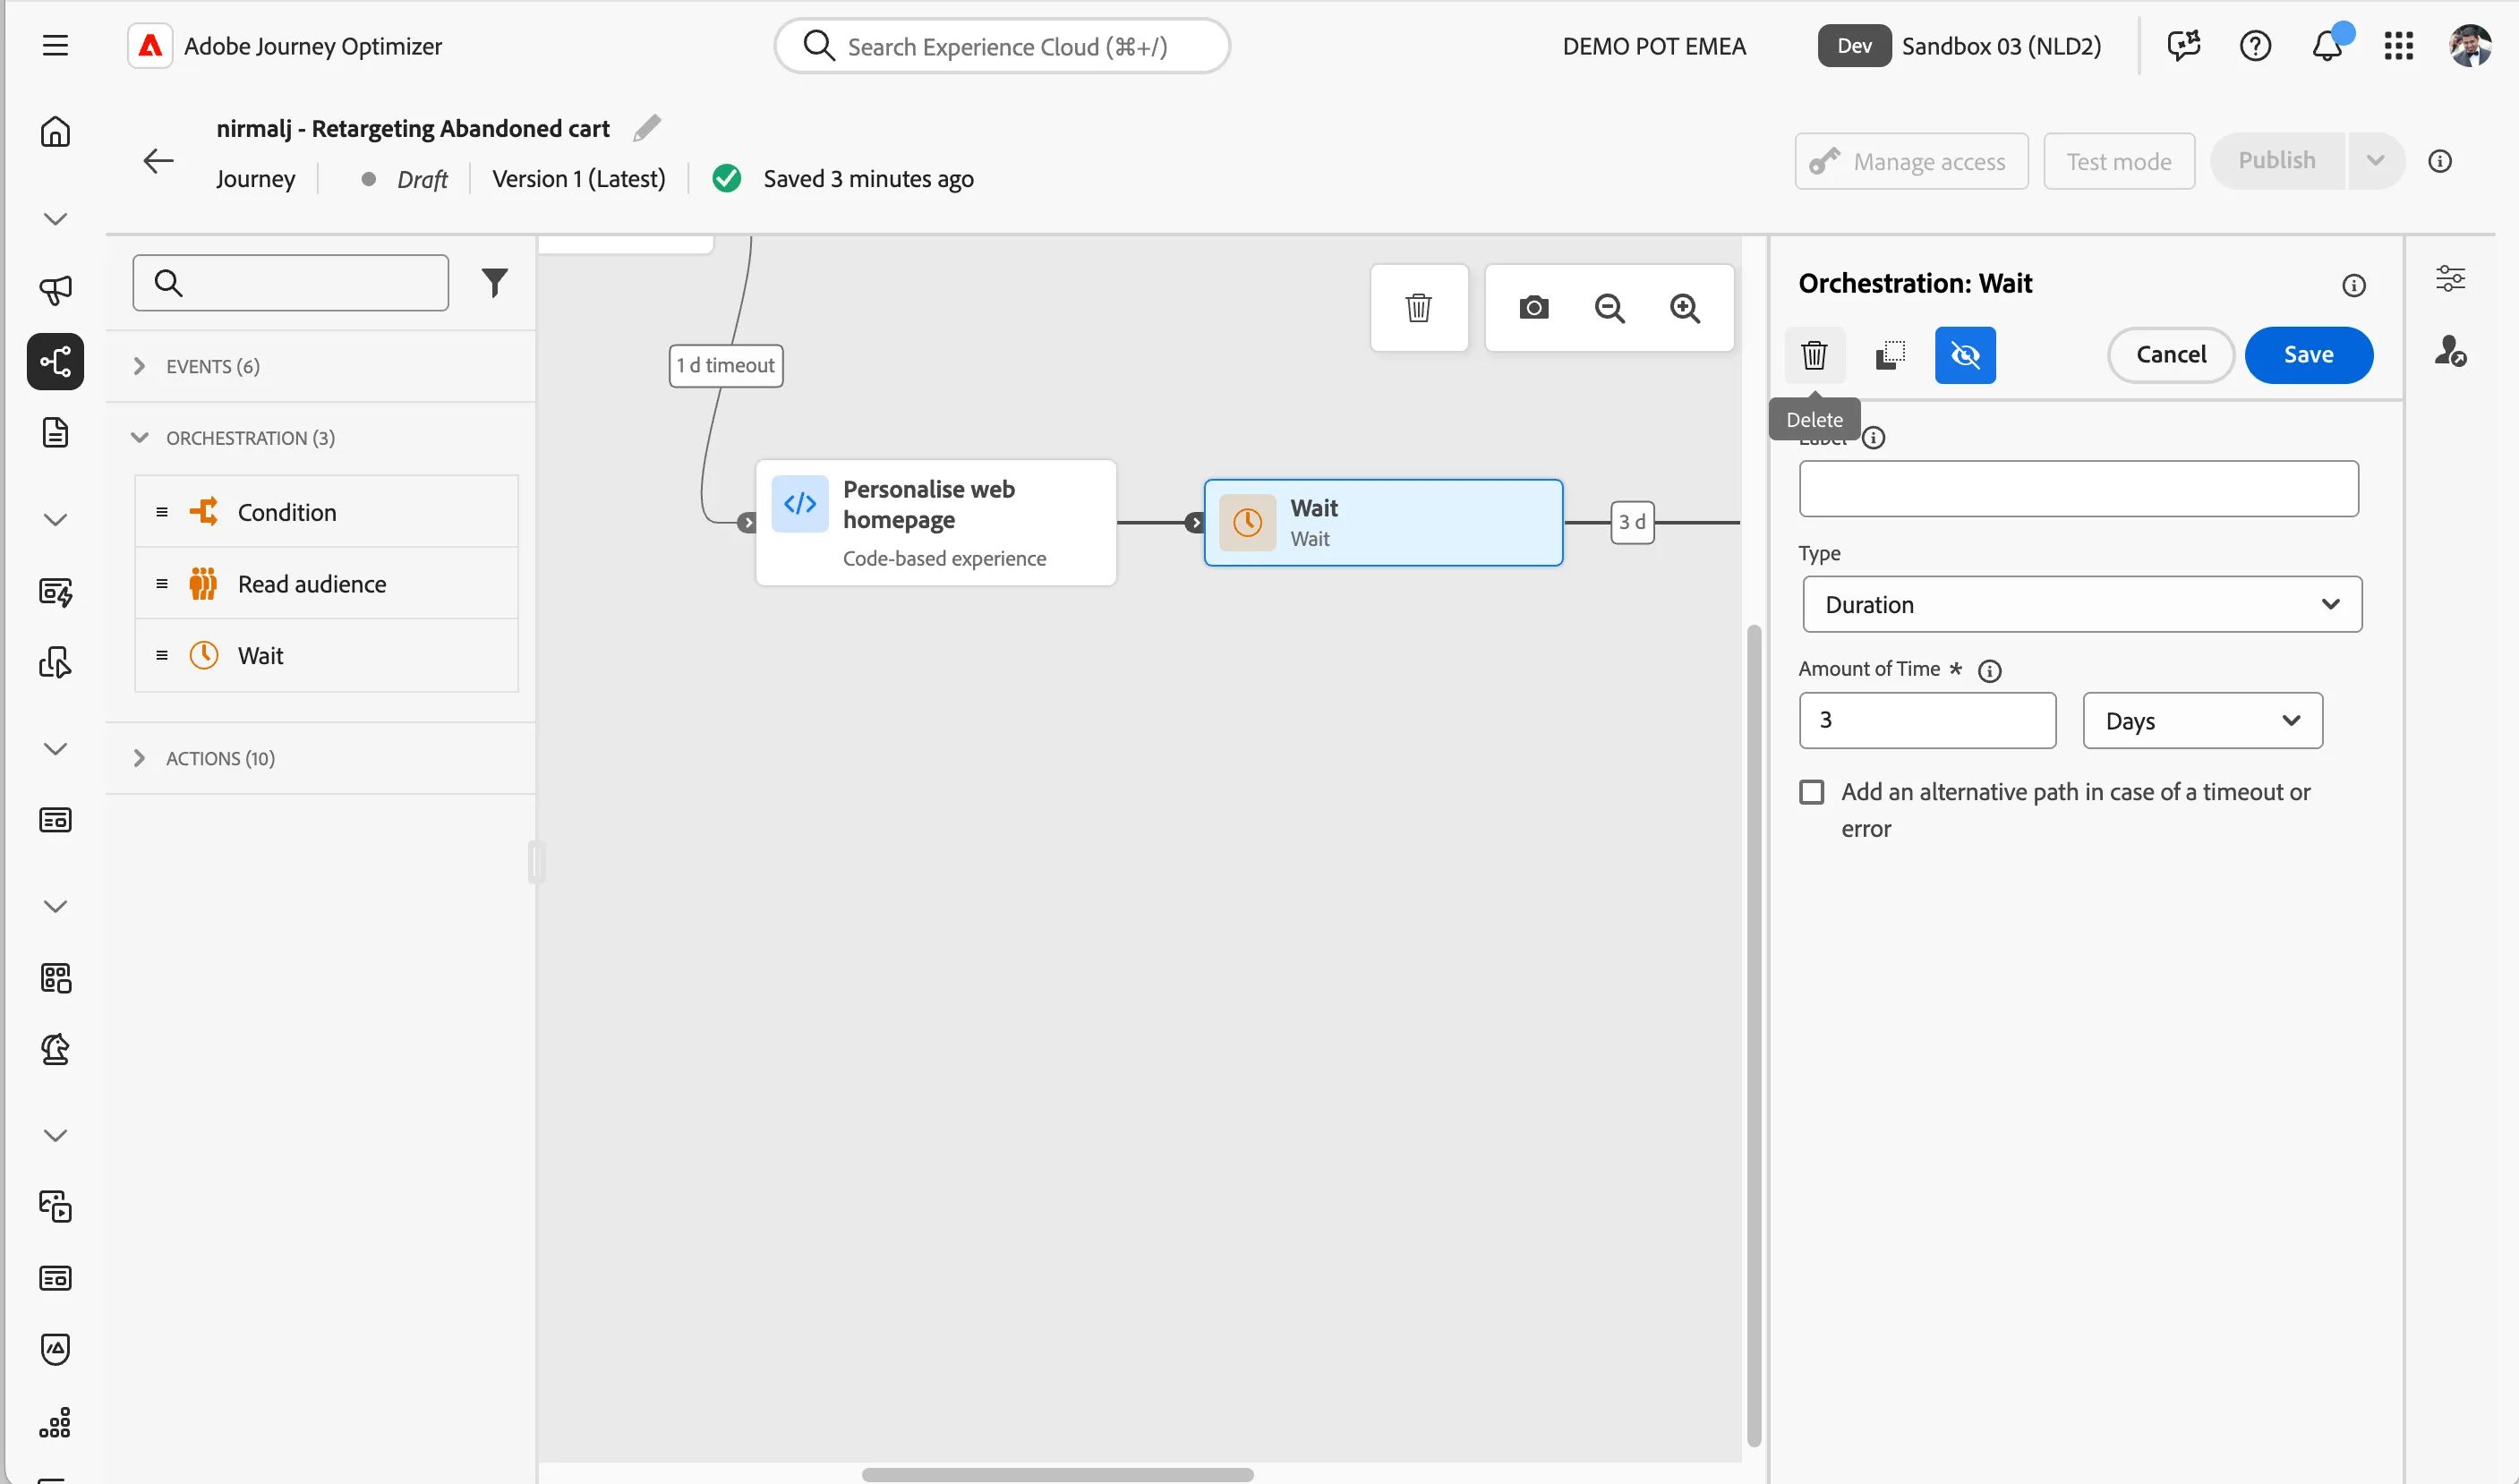Click Save in the Wait panel

2308,355
